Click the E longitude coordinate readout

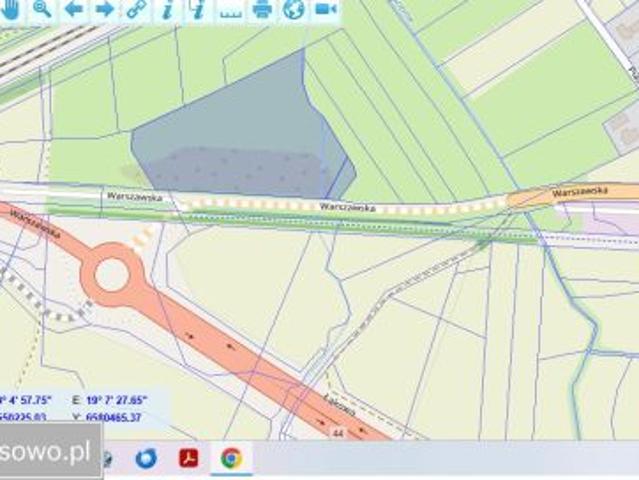point(110,400)
